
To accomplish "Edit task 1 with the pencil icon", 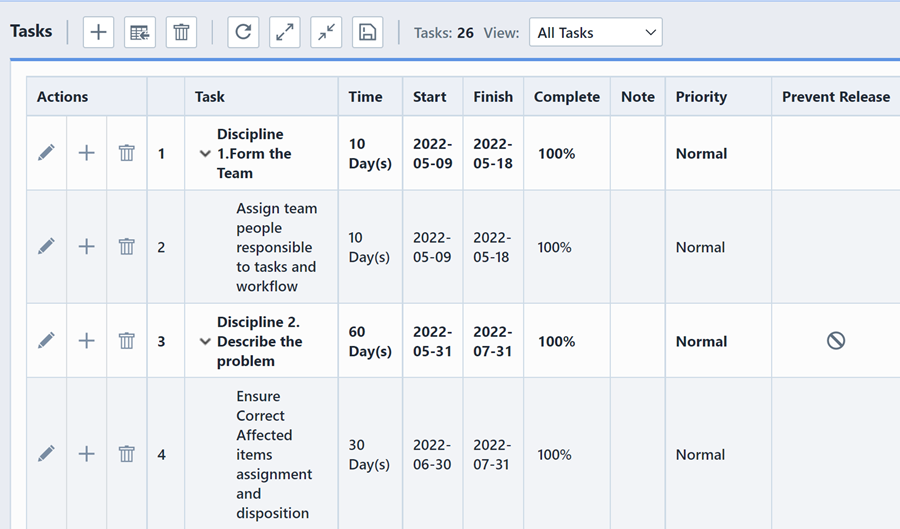I will point(46,153).
